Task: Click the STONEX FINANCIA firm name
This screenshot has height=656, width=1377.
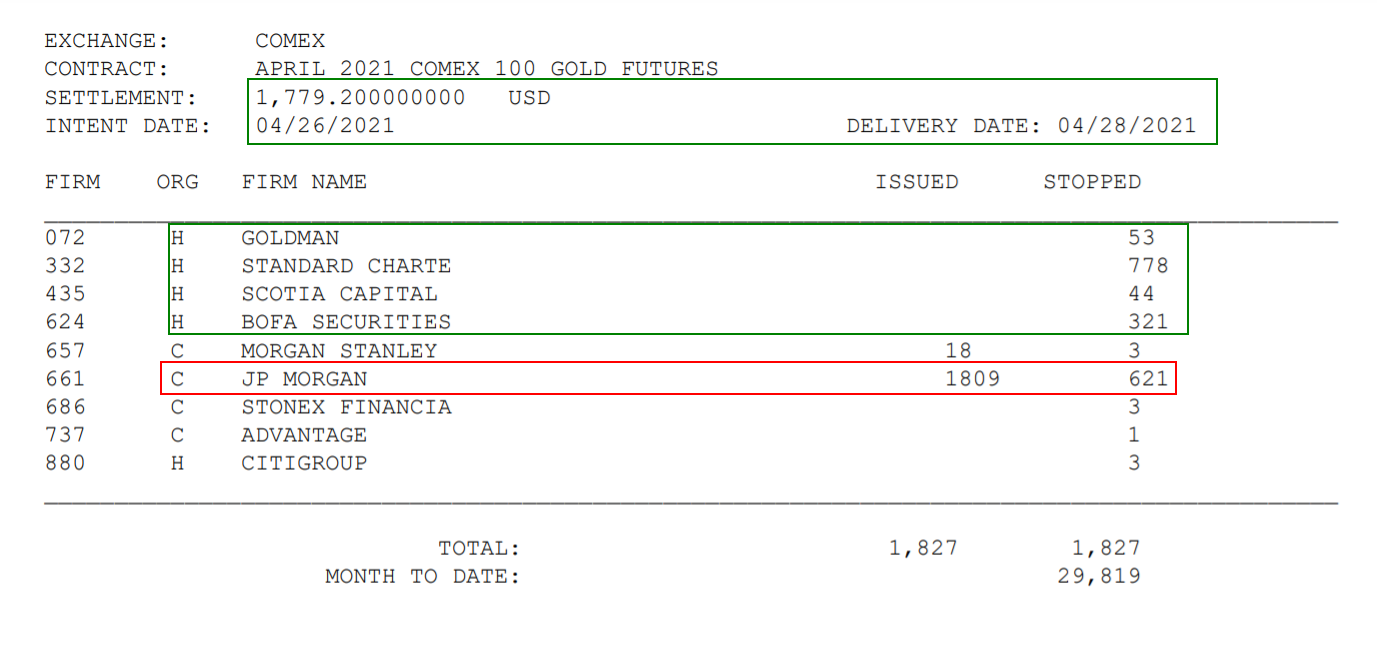Action: [x=346, y=407]
